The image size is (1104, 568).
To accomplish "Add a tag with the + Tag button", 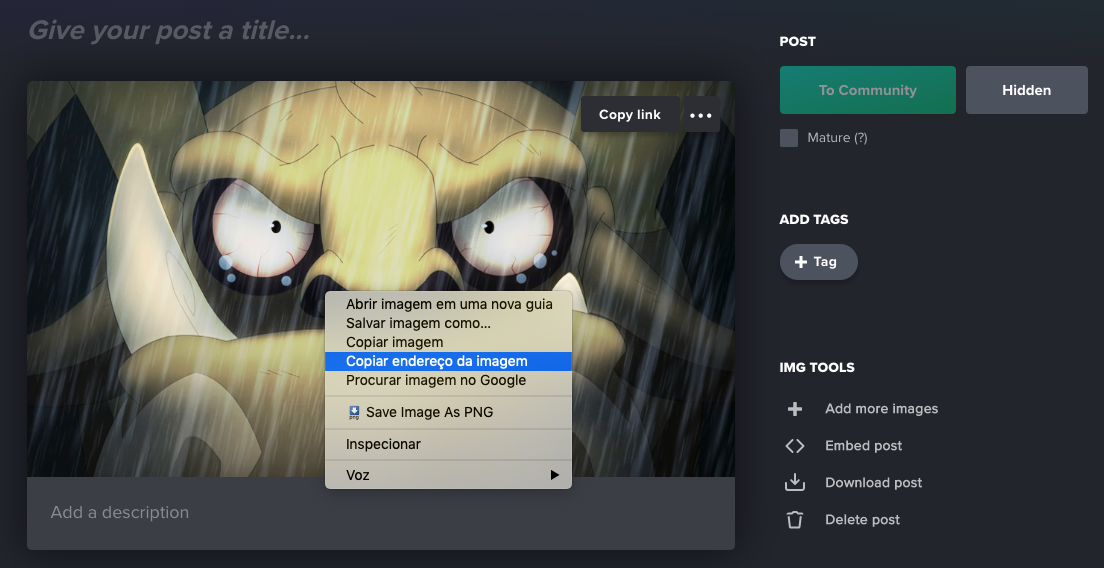I will (x=818, y=262).
